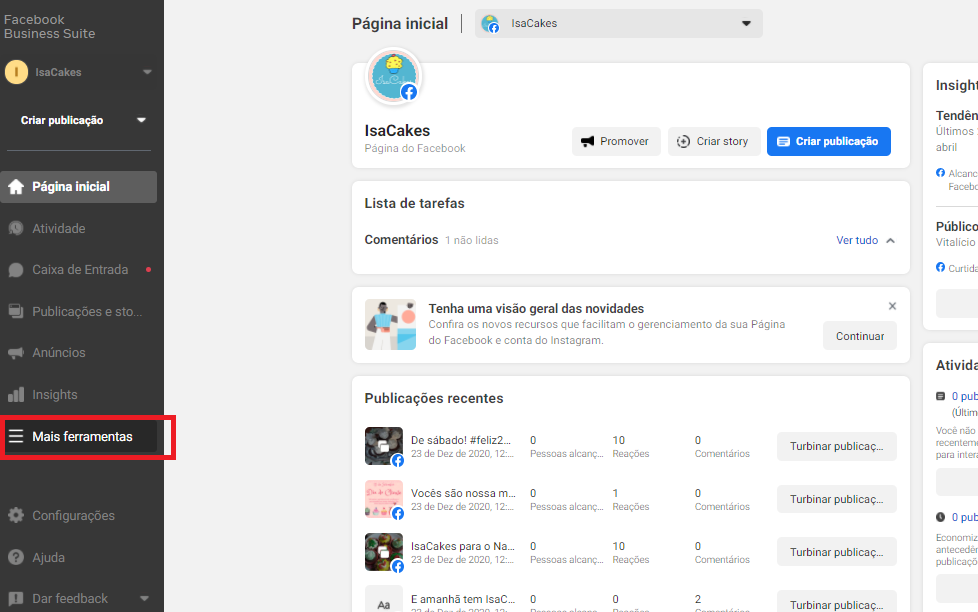The width and height of the screenshot is (978, 612).
Task: Click Continuar in the novidades banner
Action: click(859, 336)
